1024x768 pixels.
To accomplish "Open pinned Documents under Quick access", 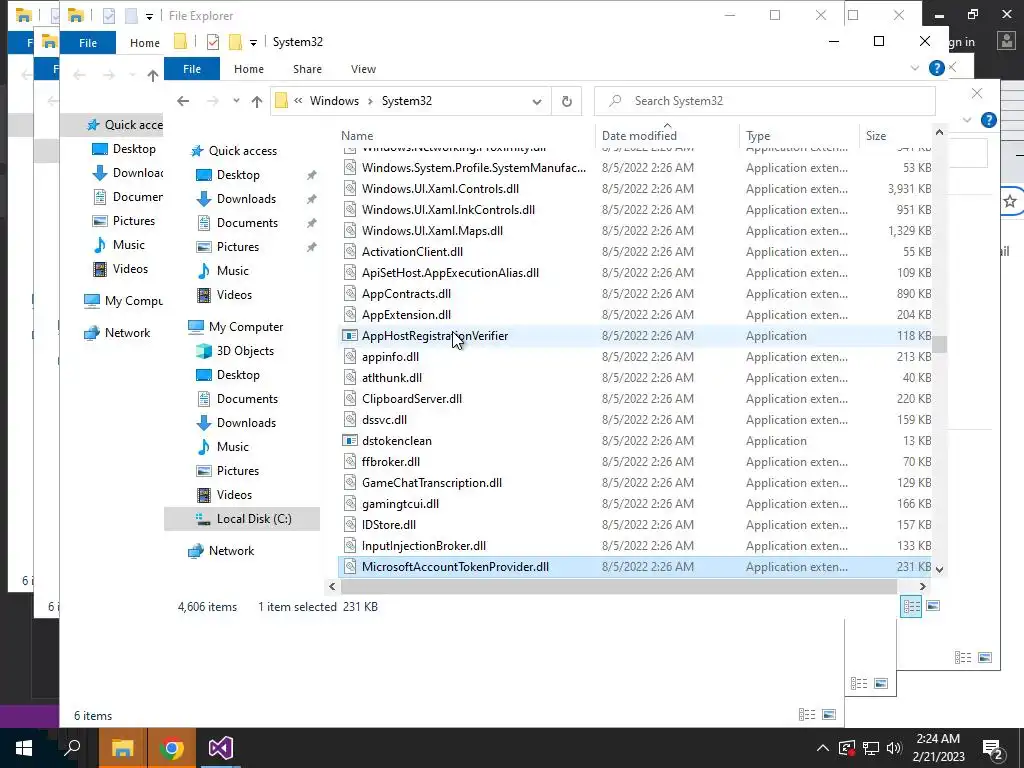I will (247, 223).
